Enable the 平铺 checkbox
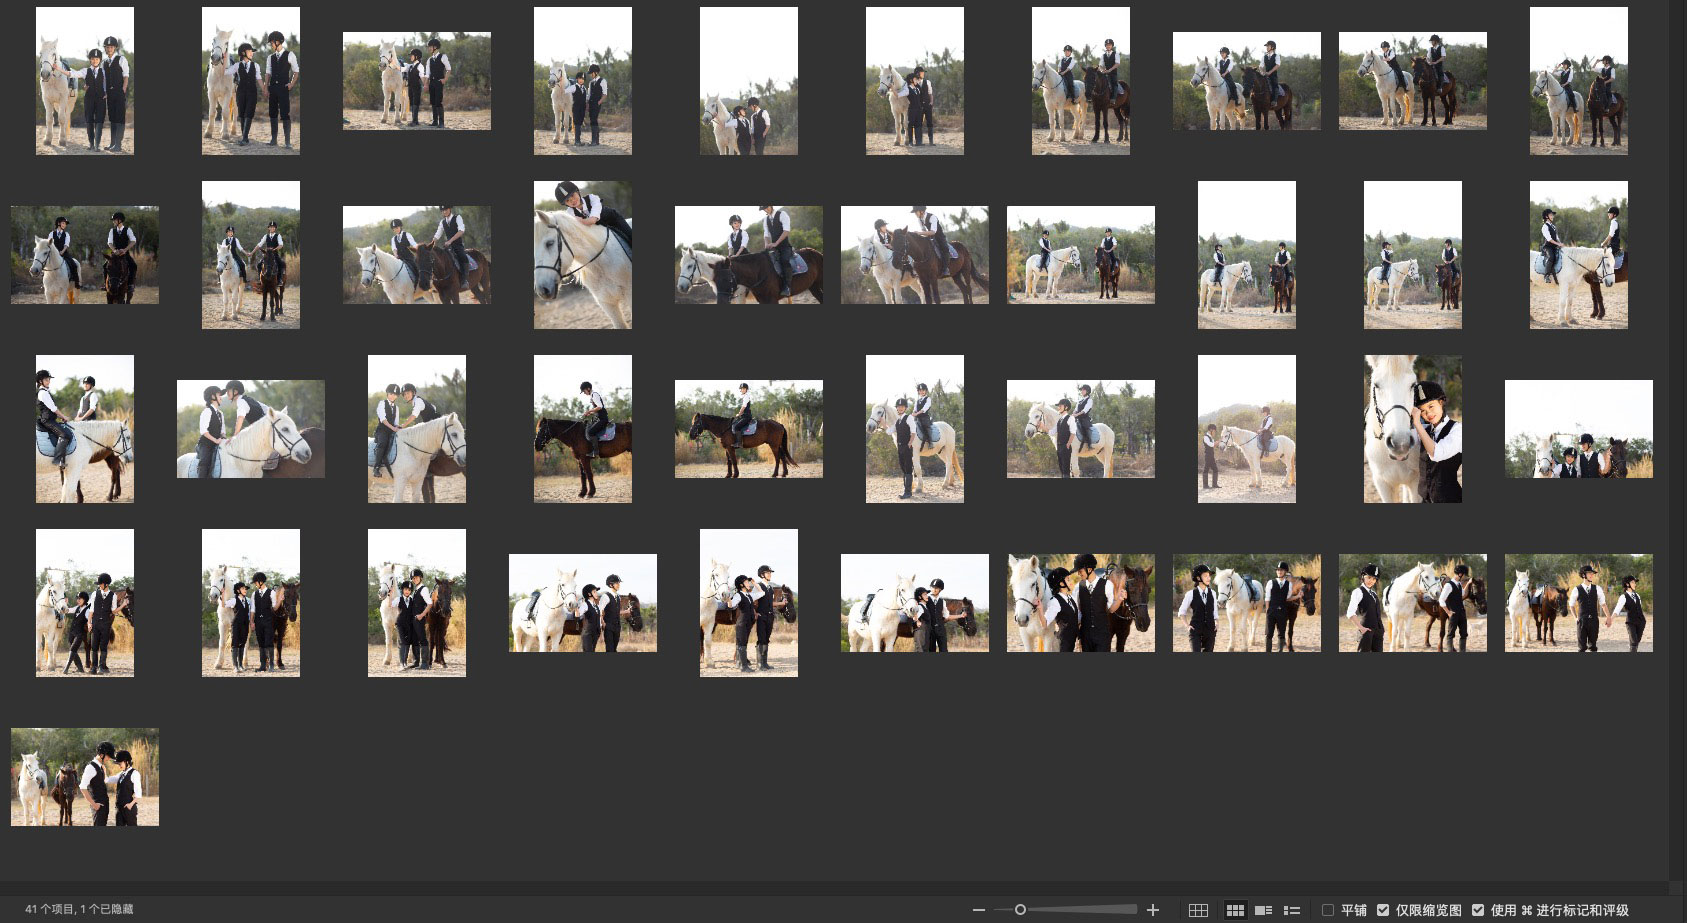 (1328, 910)
